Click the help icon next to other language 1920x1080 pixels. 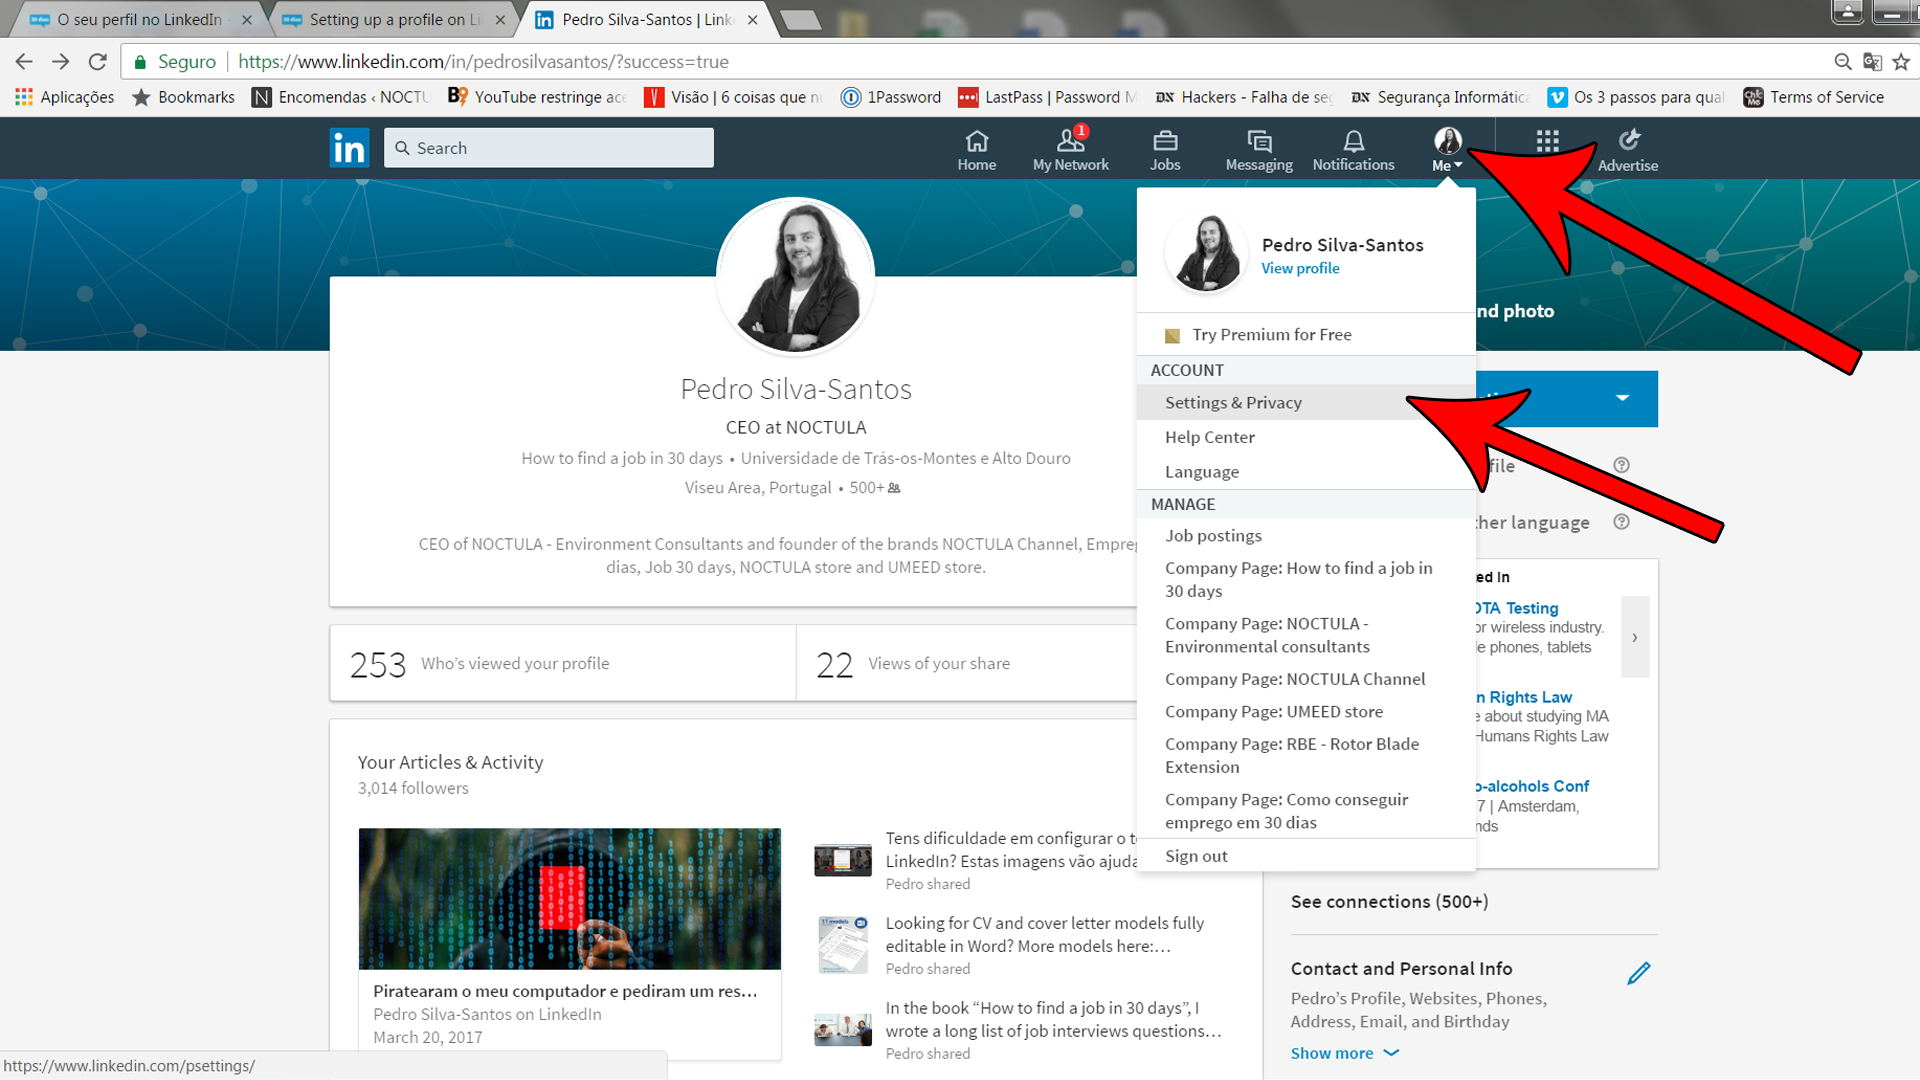pos(1622,522)
